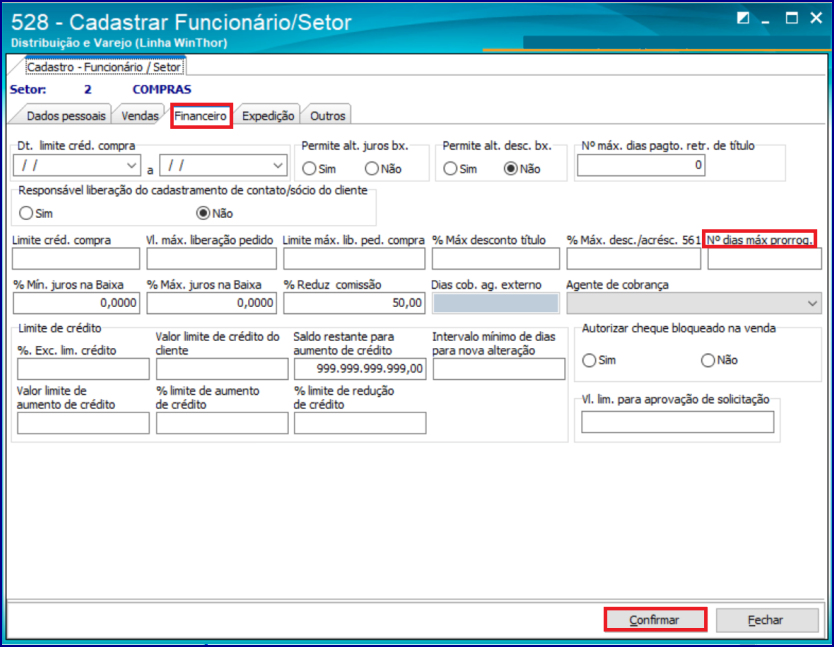Go to the Expedição tab
The width and height of the screenshot is (834, 647).
click(268, 115)
